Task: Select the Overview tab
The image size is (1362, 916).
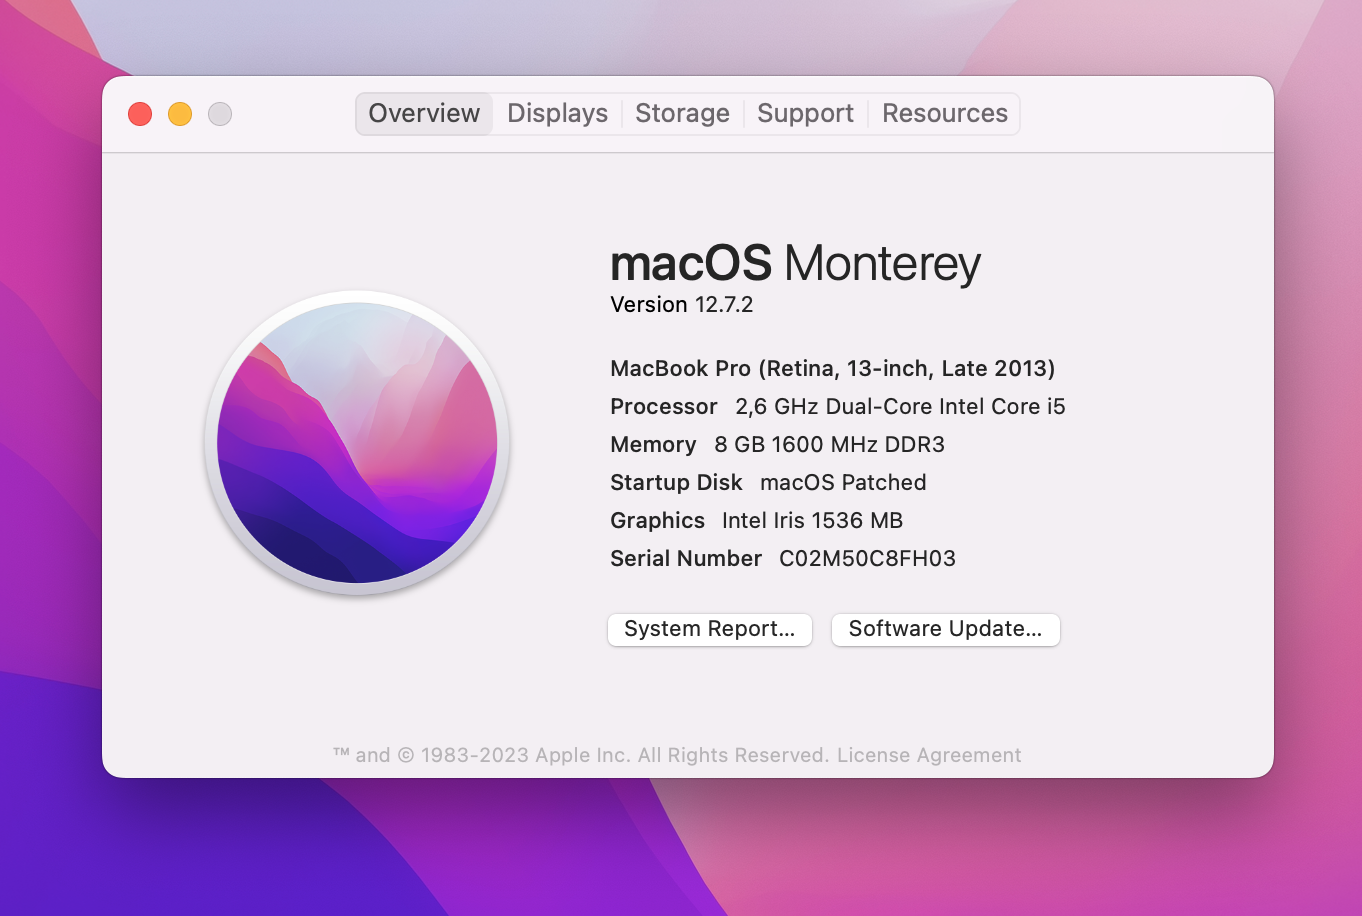Action: coord(424,113)
